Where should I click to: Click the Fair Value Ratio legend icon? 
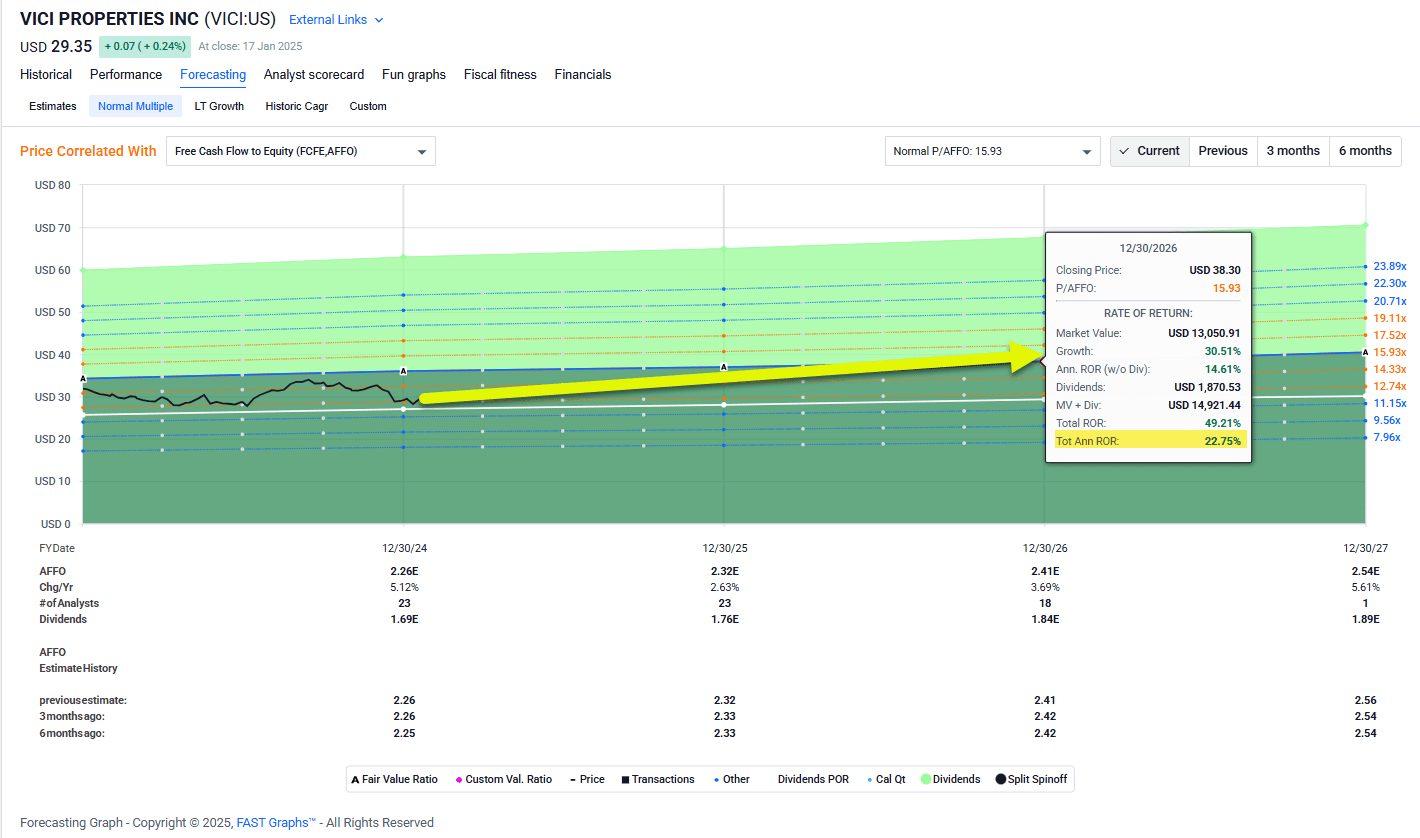click(x=355, y=779)
